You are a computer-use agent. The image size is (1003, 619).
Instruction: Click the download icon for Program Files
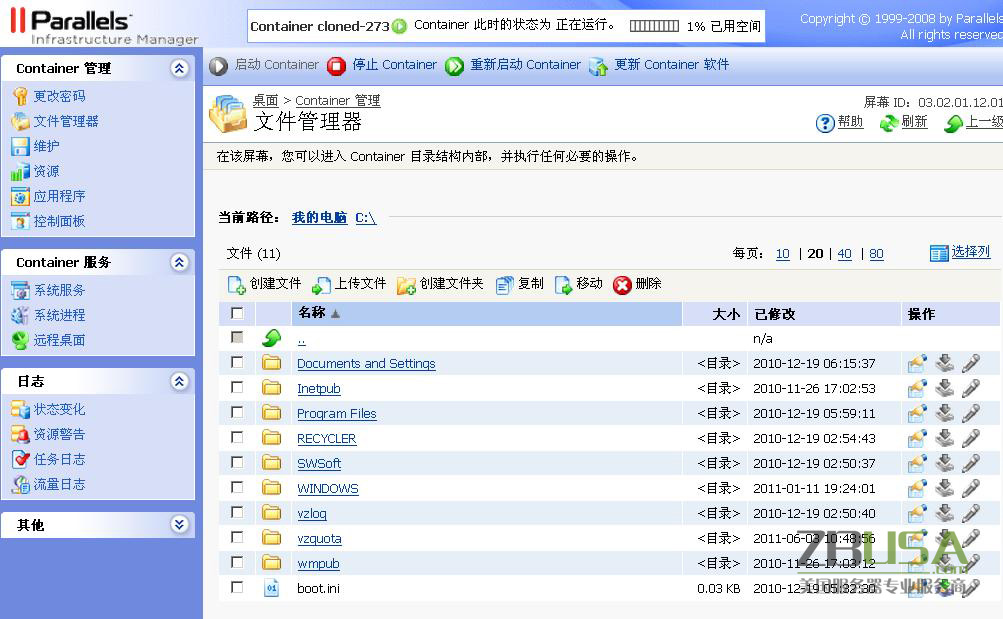pos(945,412)
